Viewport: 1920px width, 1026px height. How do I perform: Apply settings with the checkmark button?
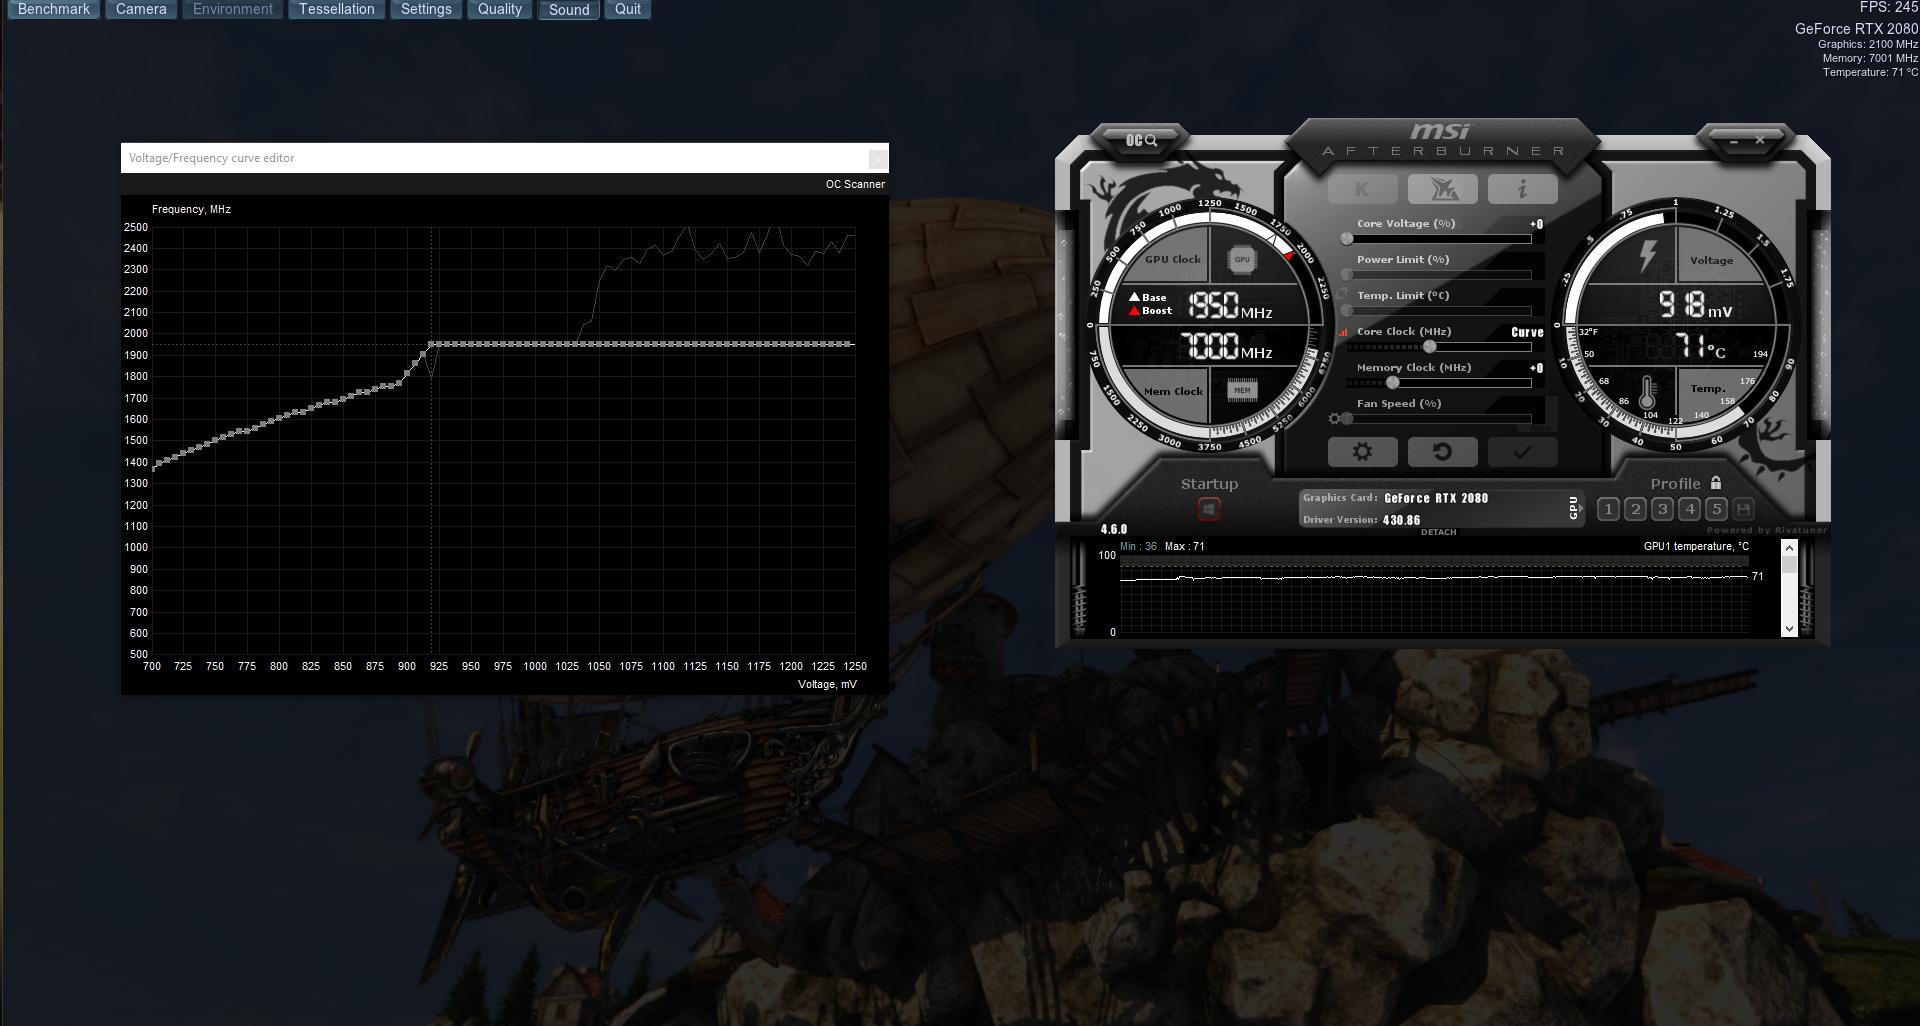point(1522,452)
